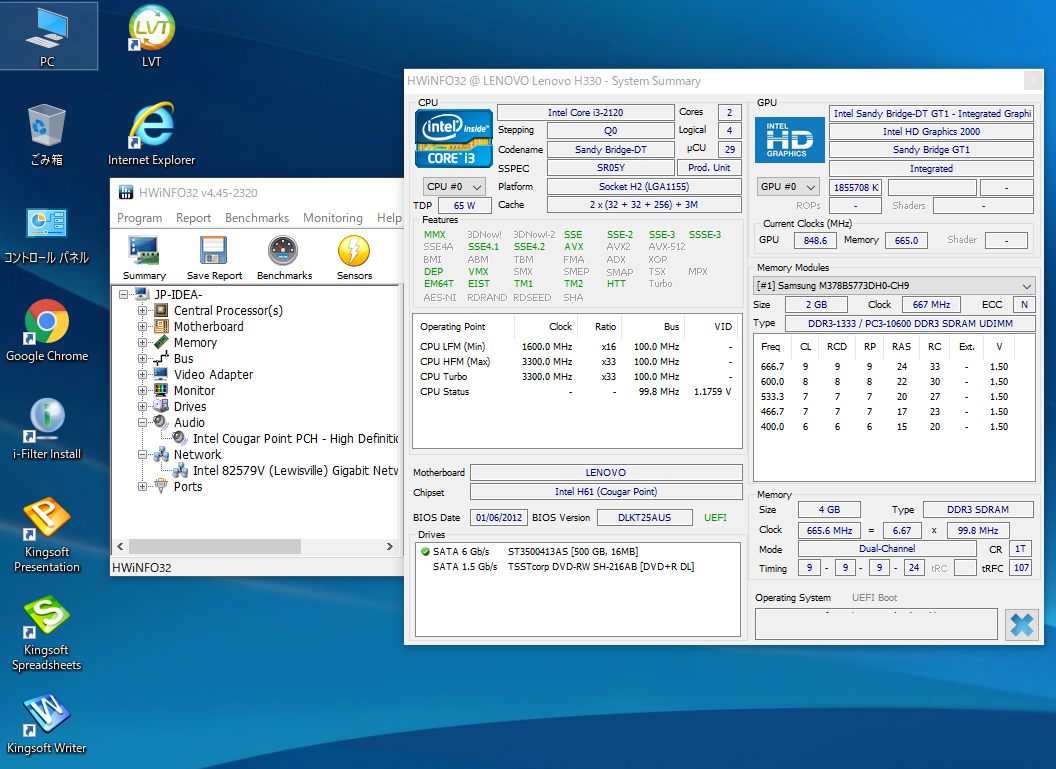Screen dimensions: 1056x769
Task: Click the Video Adapter tree icon
Action: (161, 374)
